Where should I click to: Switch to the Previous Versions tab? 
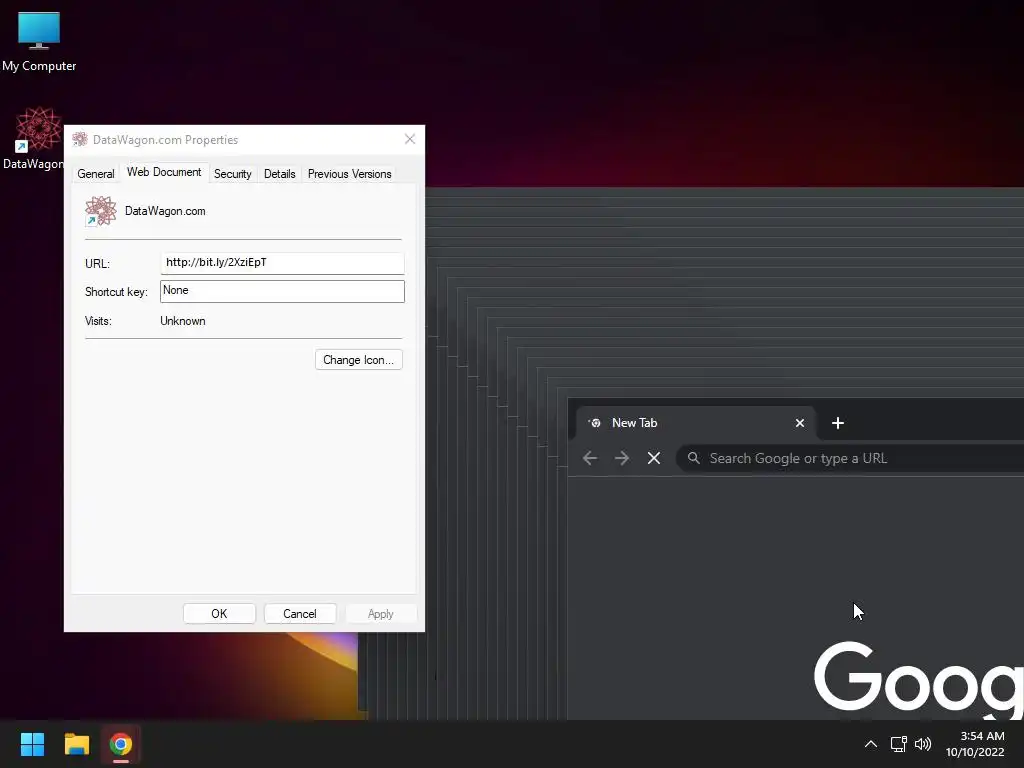pos(349,174)
